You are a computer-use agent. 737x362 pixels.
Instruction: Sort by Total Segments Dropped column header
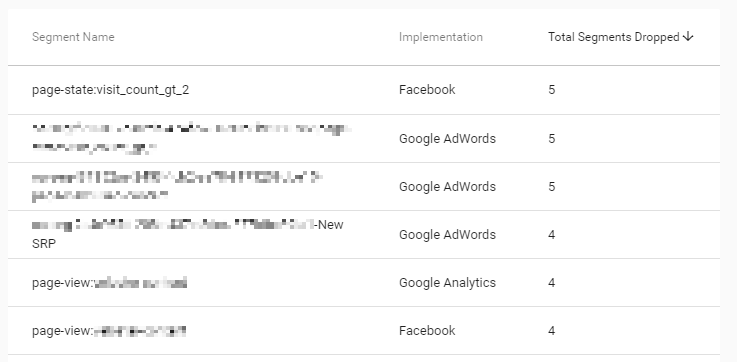coord(613,37)
